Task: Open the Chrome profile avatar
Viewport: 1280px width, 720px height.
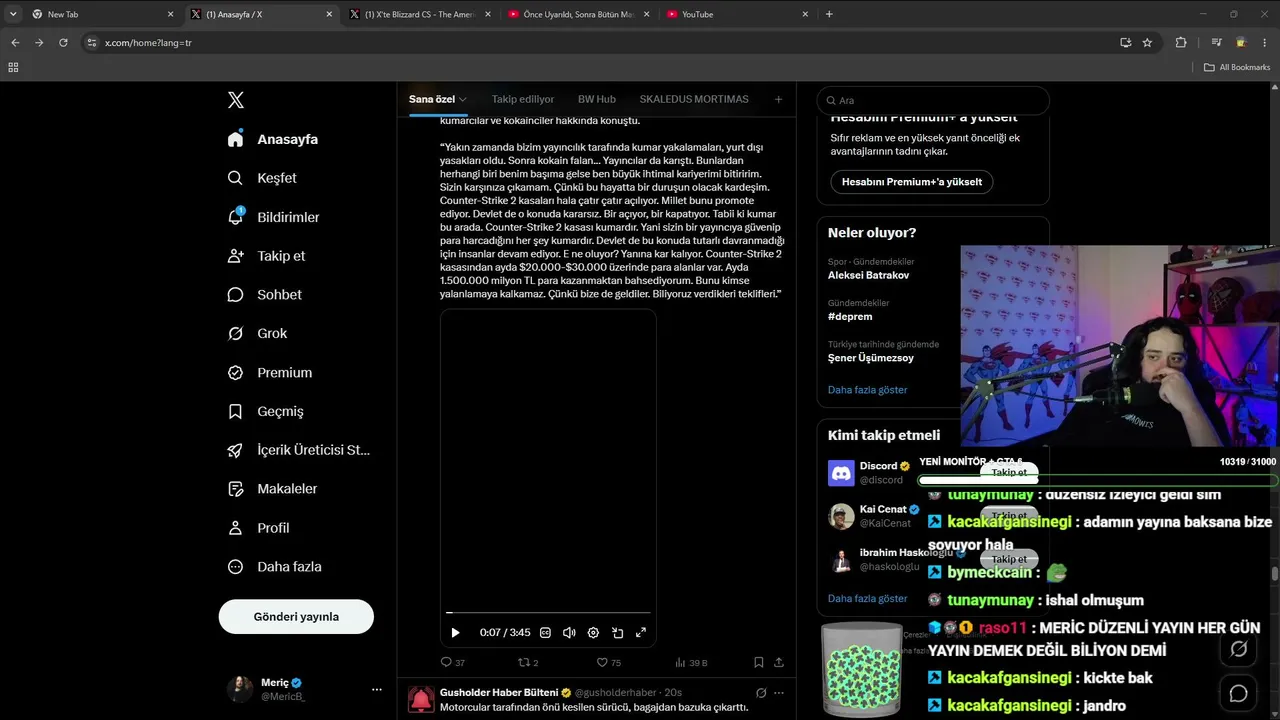Action: click(1241, 43)
